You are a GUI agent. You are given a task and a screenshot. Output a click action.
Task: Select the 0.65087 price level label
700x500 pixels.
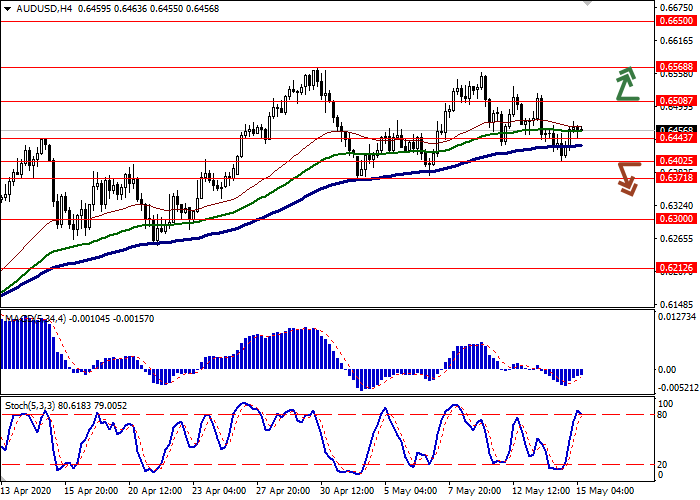point(676,101)
